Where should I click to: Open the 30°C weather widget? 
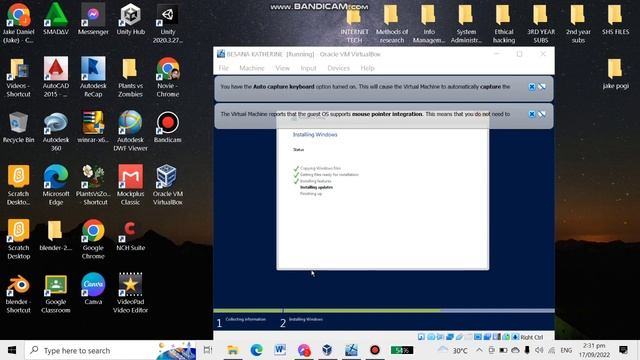pos(453,350)
